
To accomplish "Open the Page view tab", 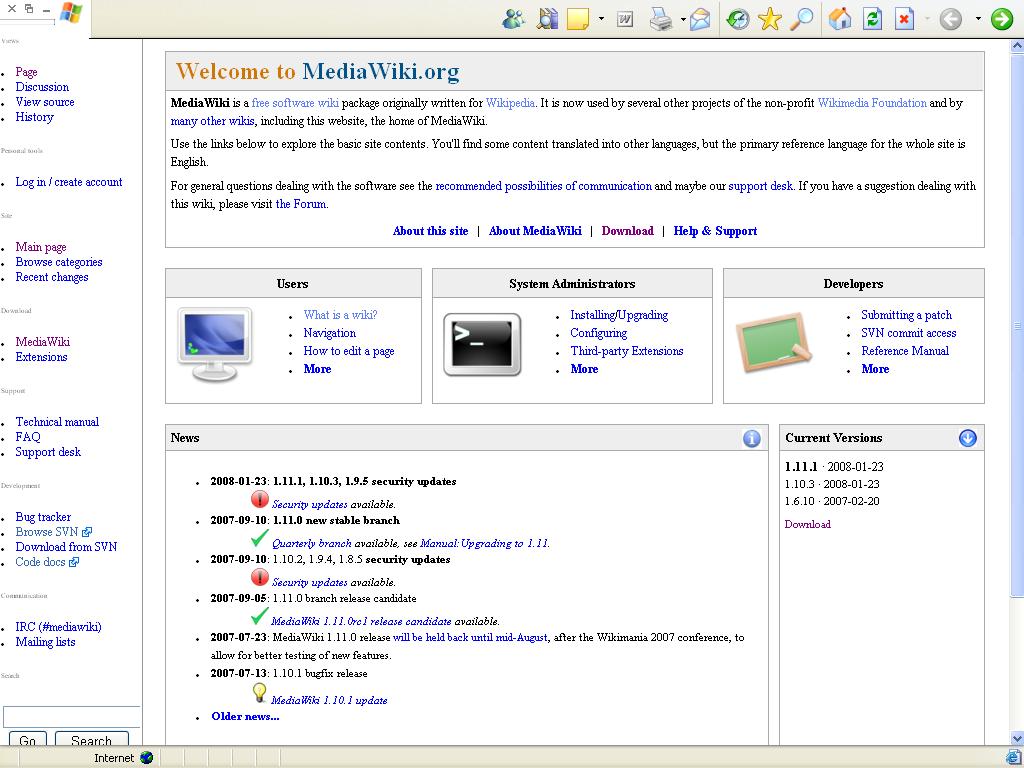I will pos(26,72).
